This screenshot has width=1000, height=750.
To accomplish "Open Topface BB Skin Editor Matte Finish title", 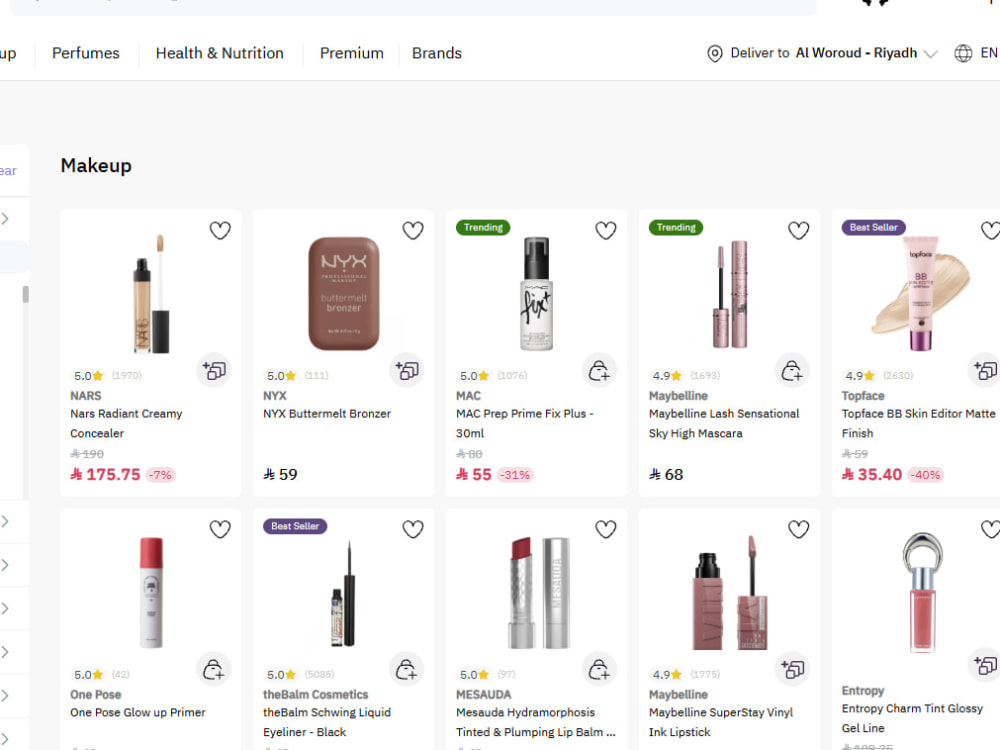I will pyautogui.click(x=918, y=423).
